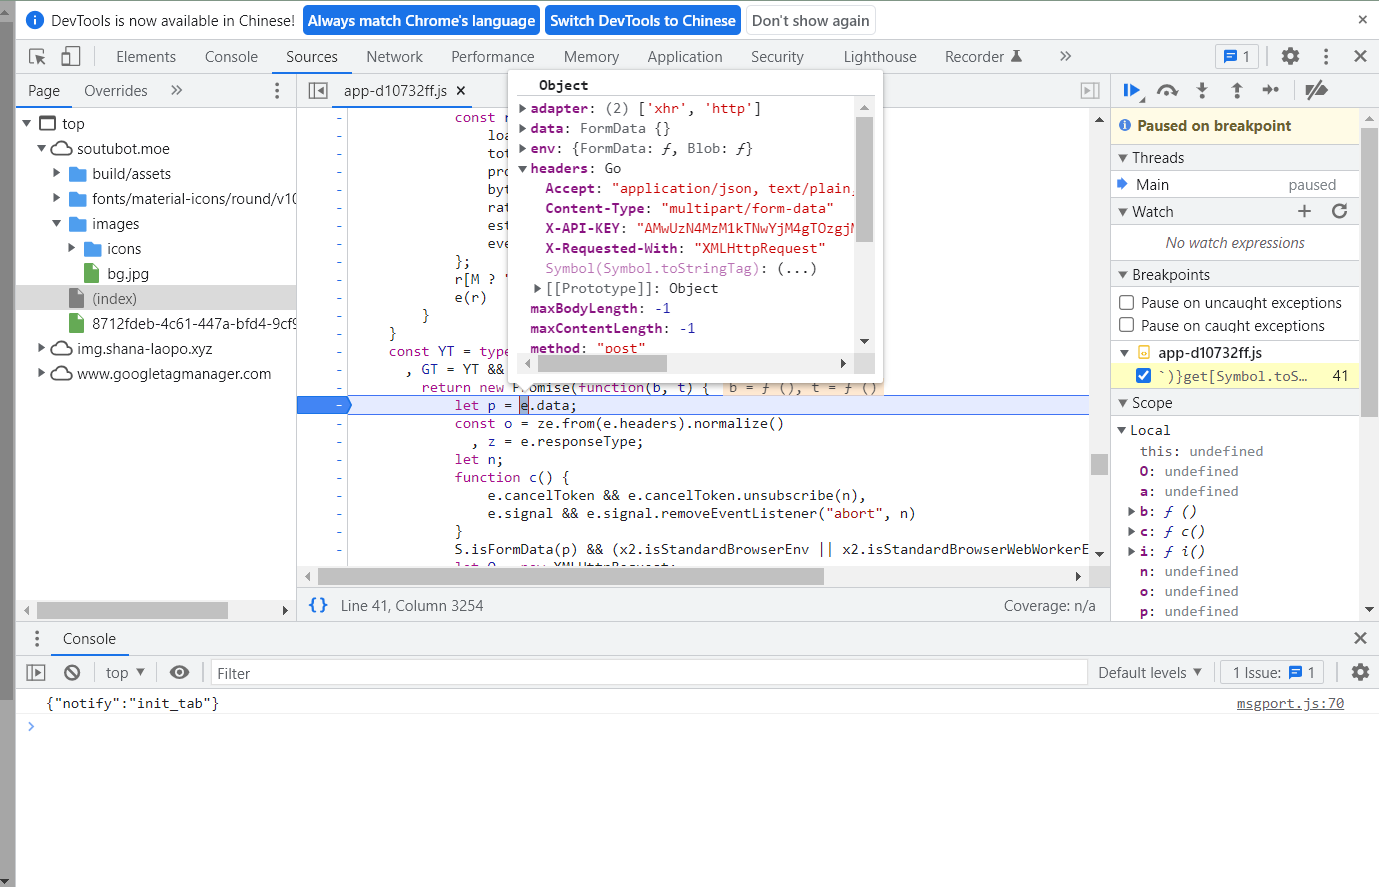Switch to the Elements tab
Image resolution: width=1379 pixels, height=887 pixels.
(146, 57)
